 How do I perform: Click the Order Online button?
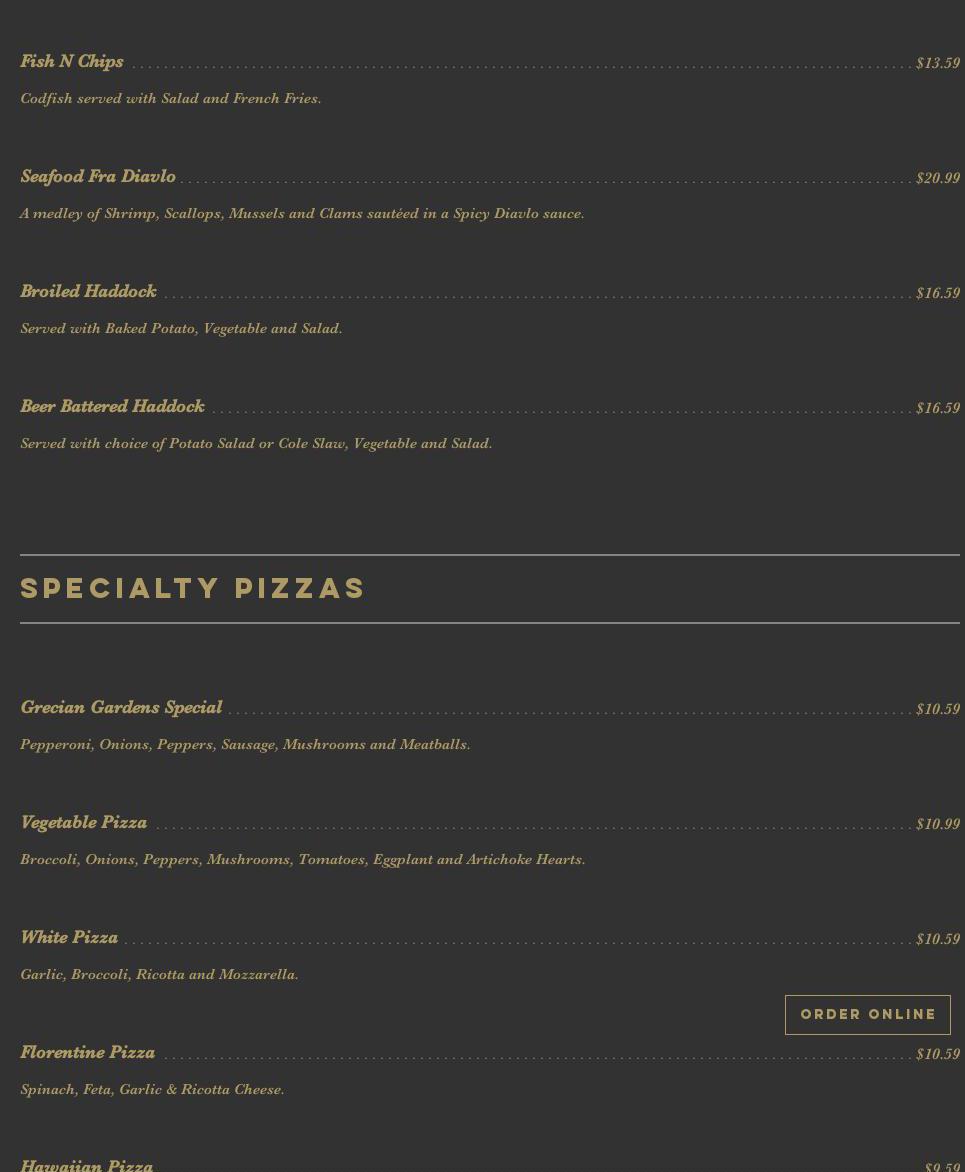click(x=868, y=1014)
